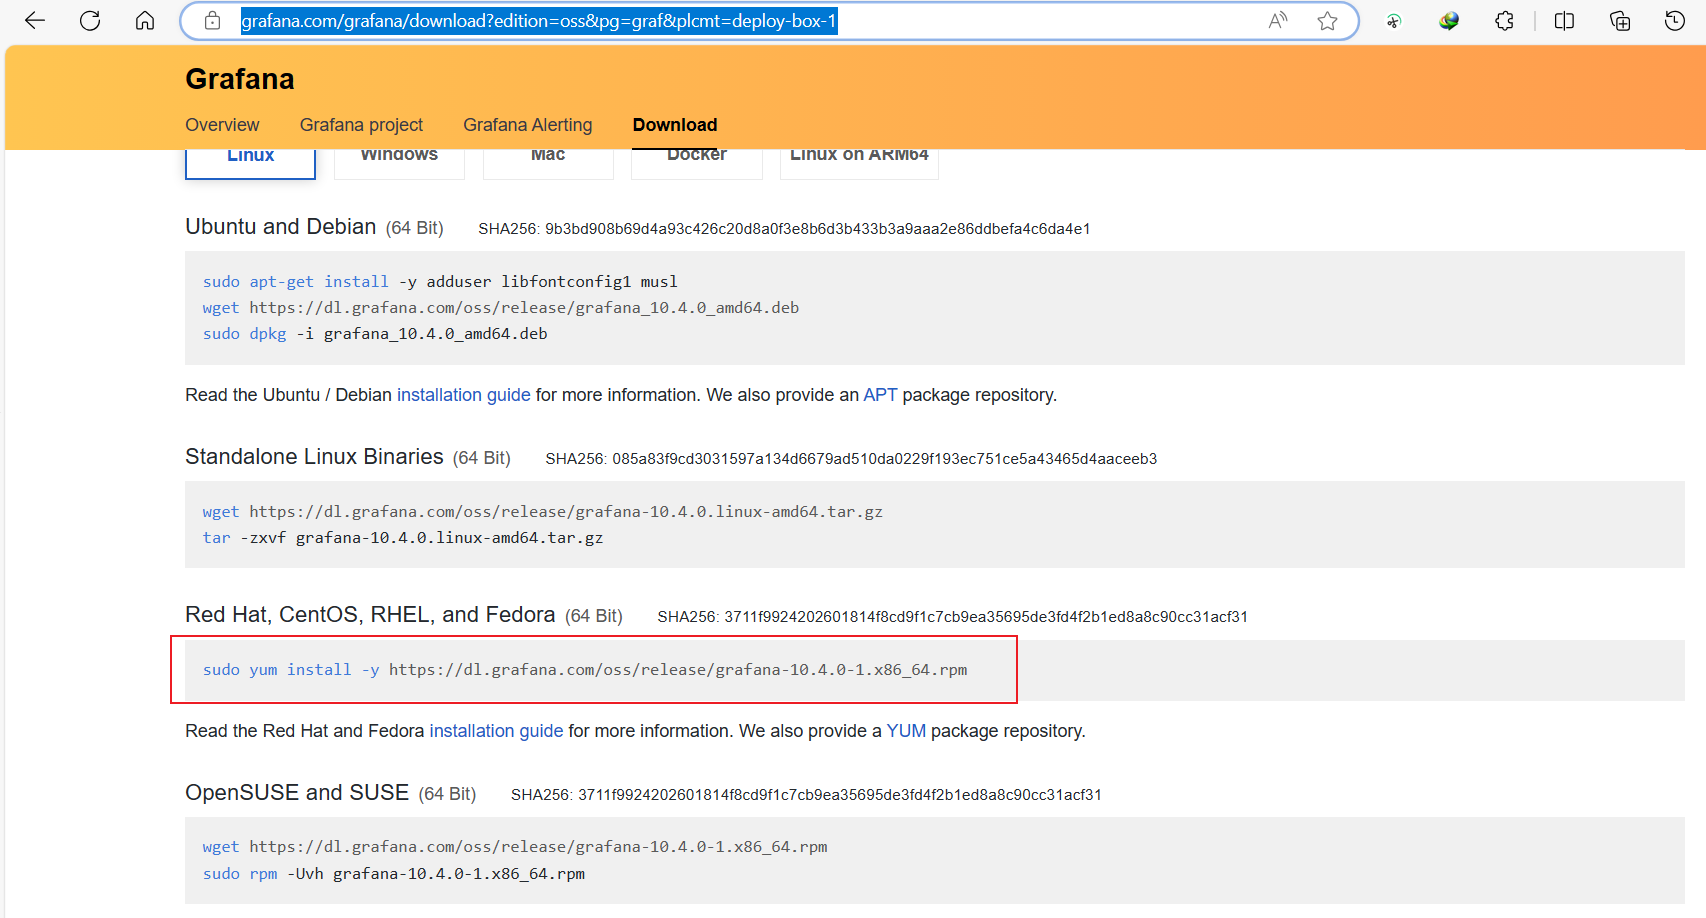Image resolution: width=1706 pixels, height=918 pixels.
Task: Click the green globe extension icon
Action: [1449, 21]
